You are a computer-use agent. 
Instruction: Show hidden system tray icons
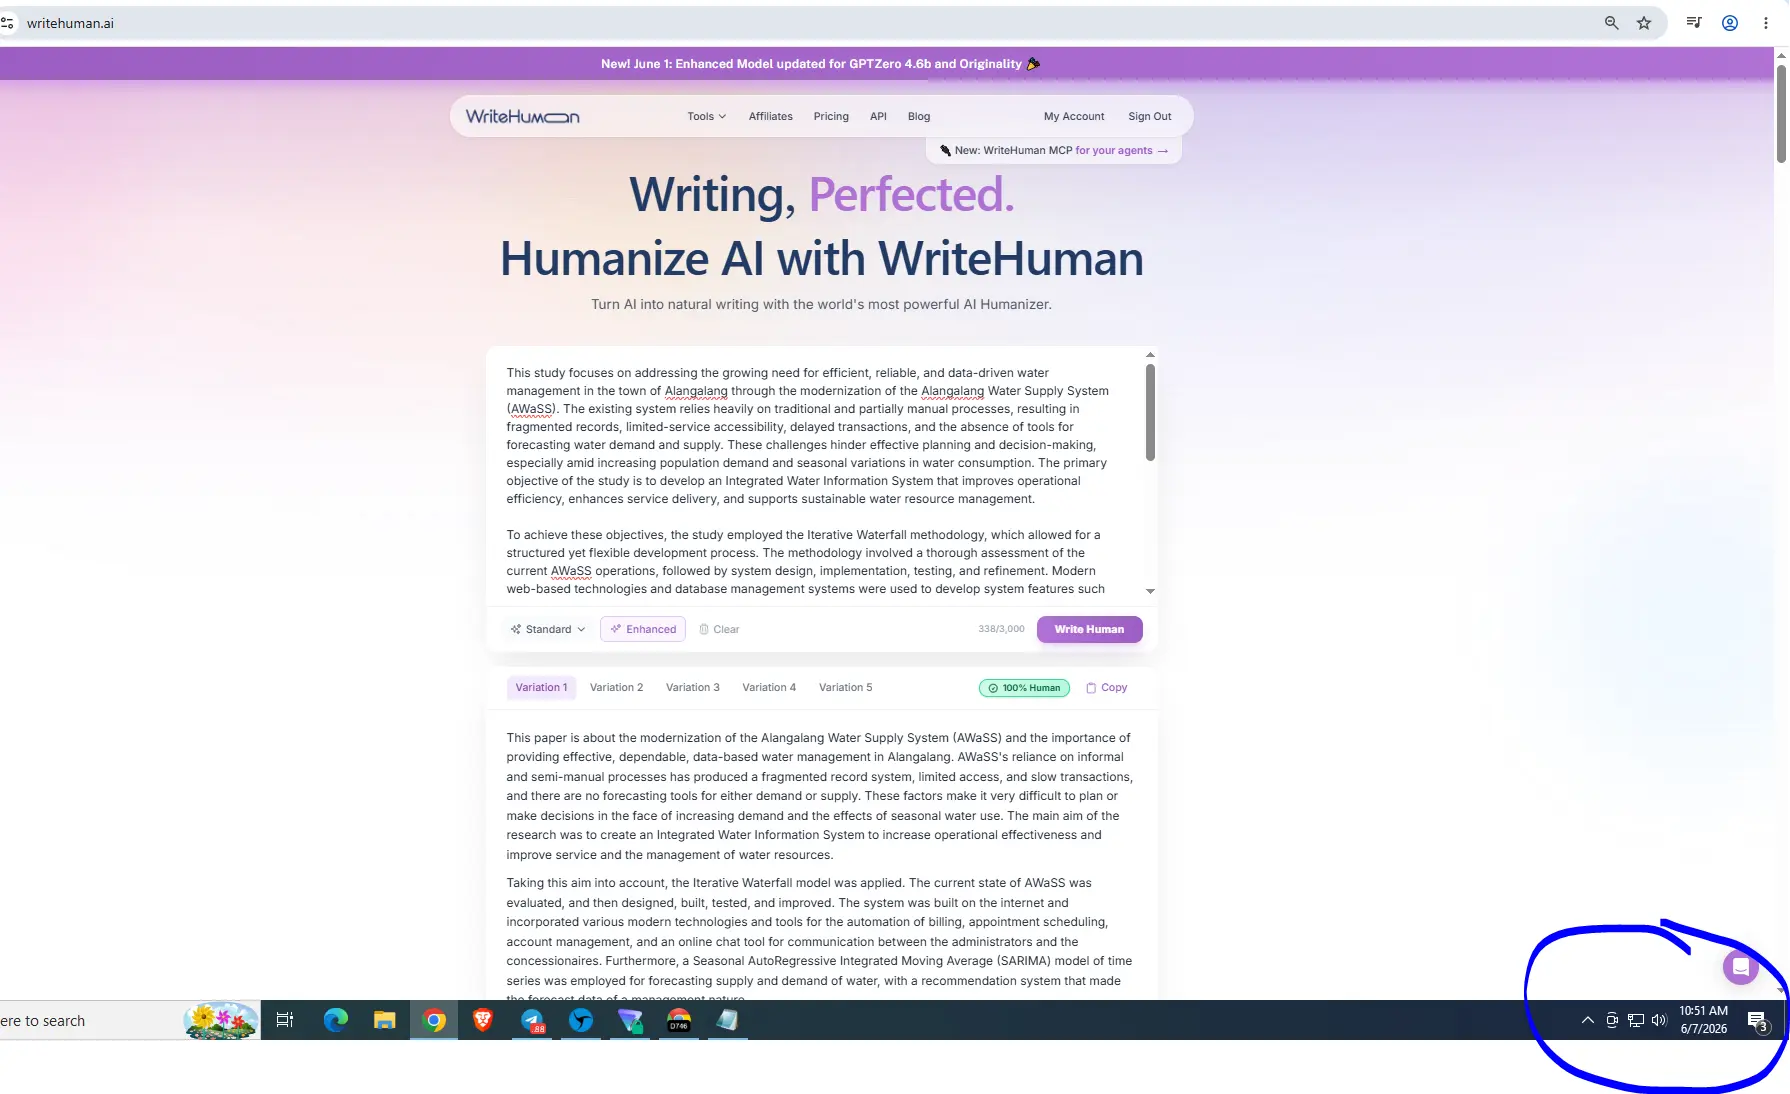[x=1588, y=1020]
